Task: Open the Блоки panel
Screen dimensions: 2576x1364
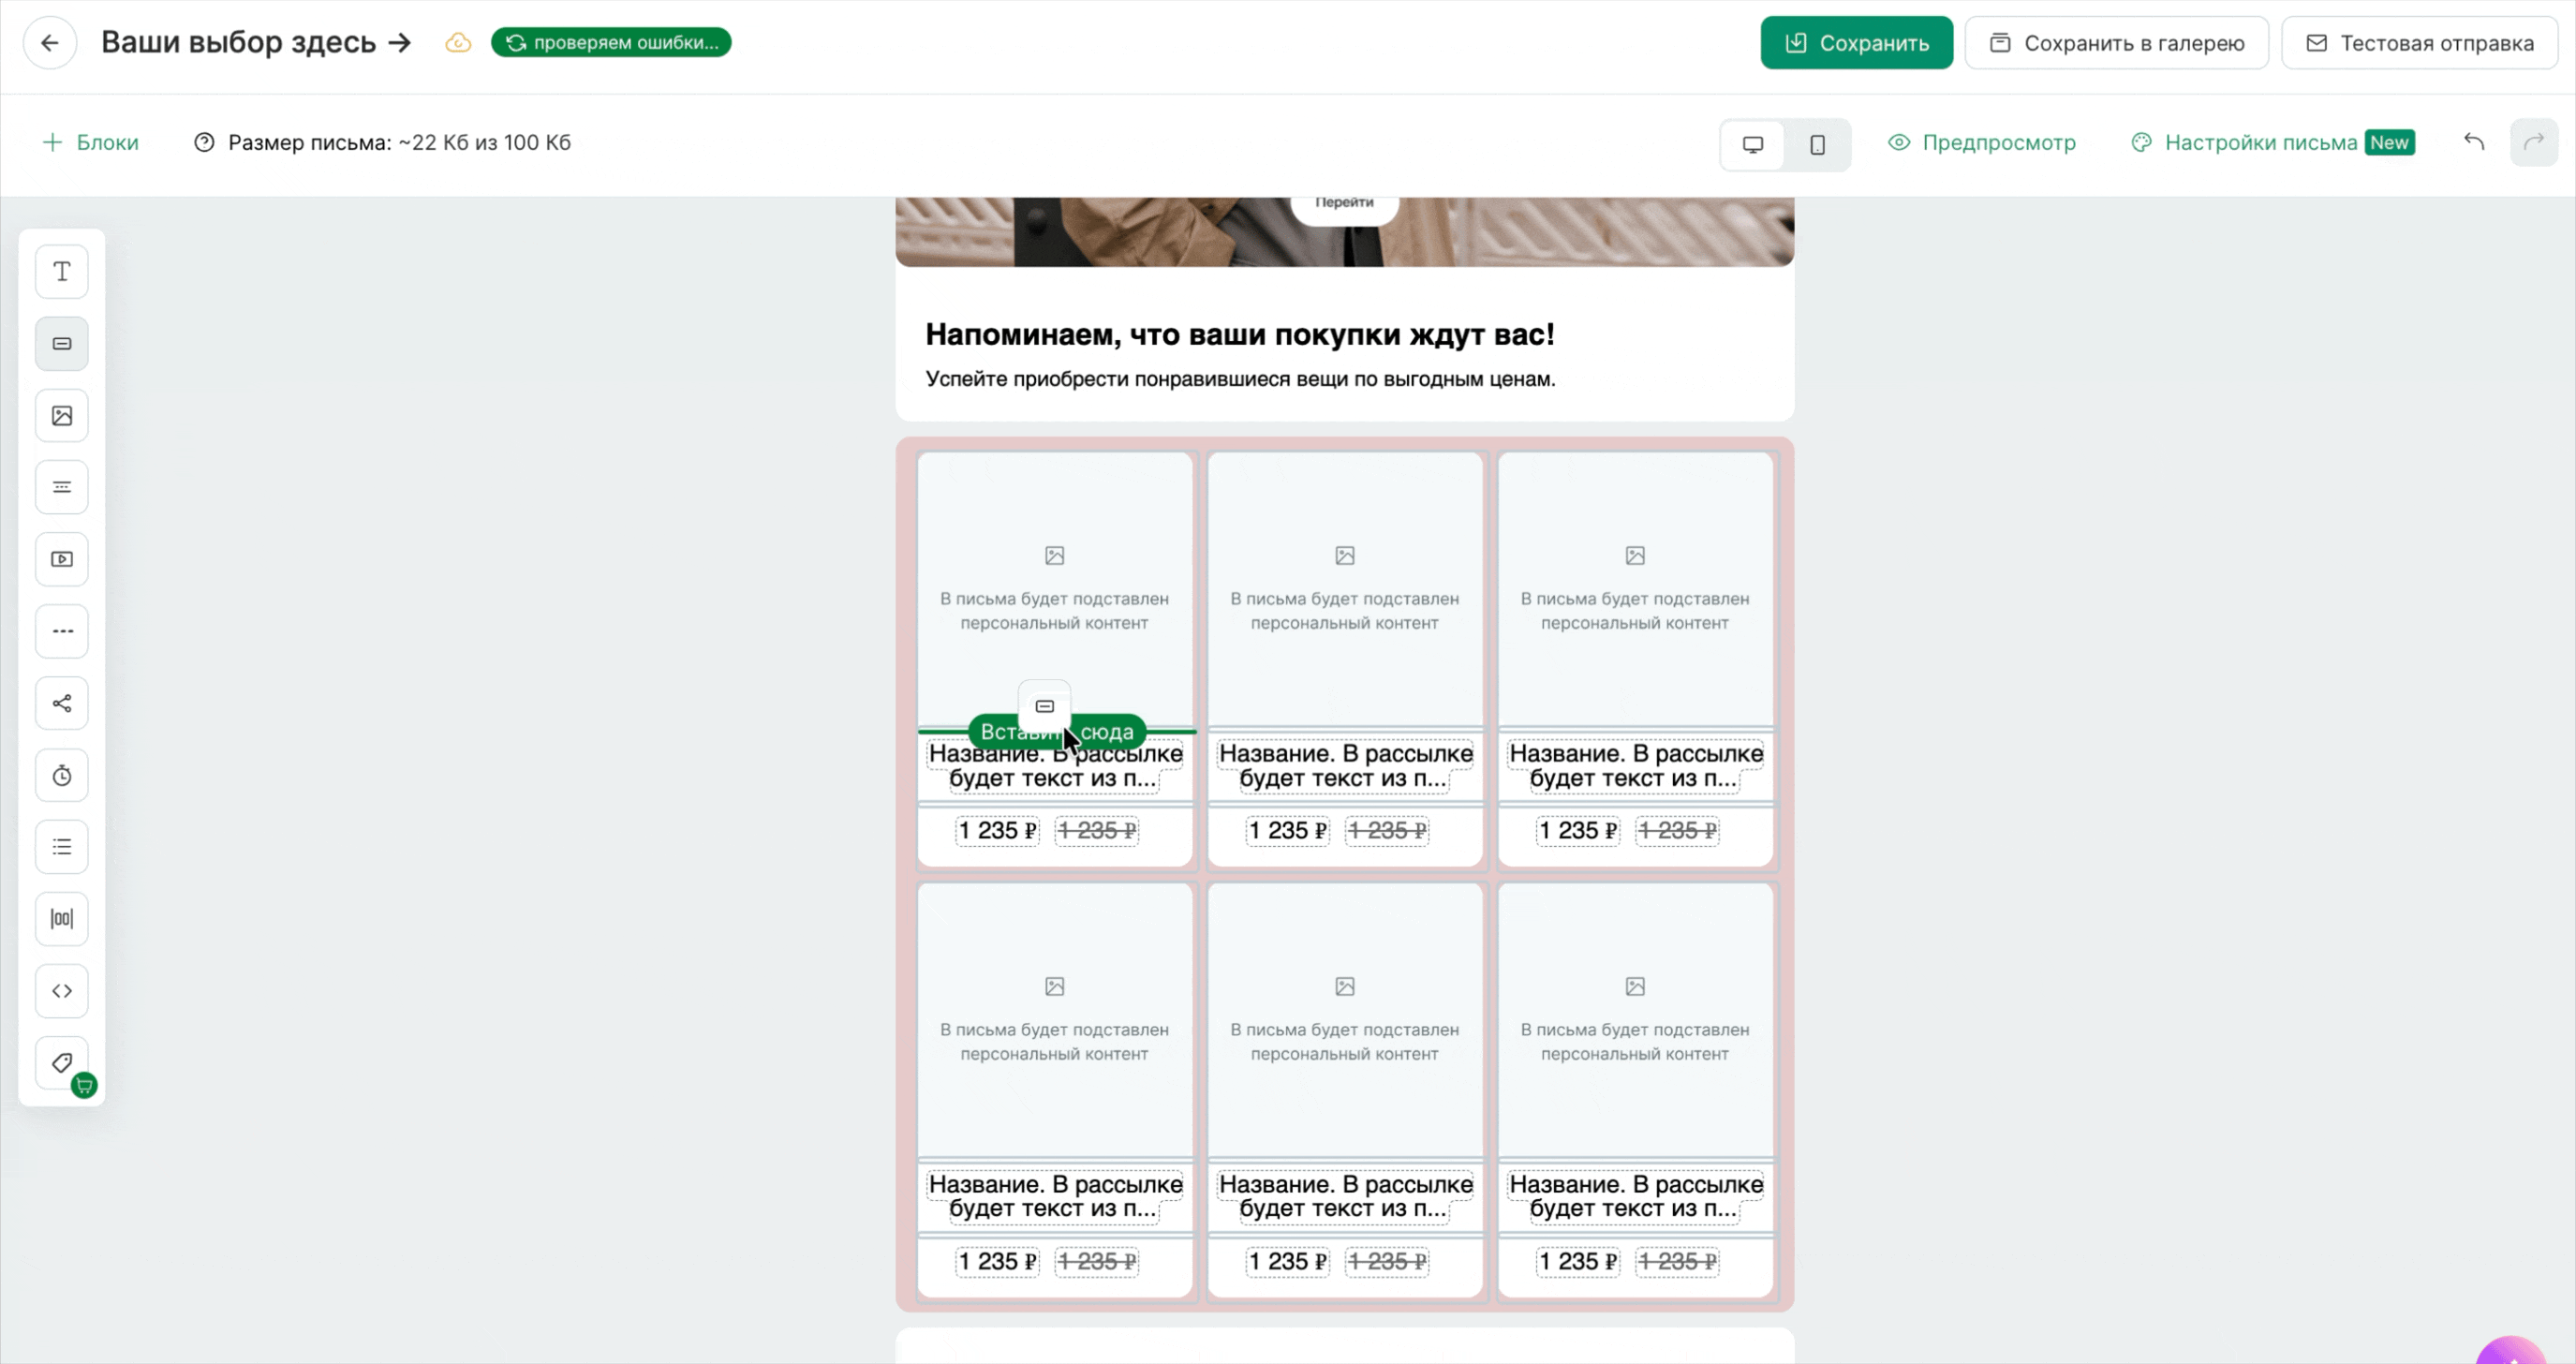Action: tap(91, 143)
